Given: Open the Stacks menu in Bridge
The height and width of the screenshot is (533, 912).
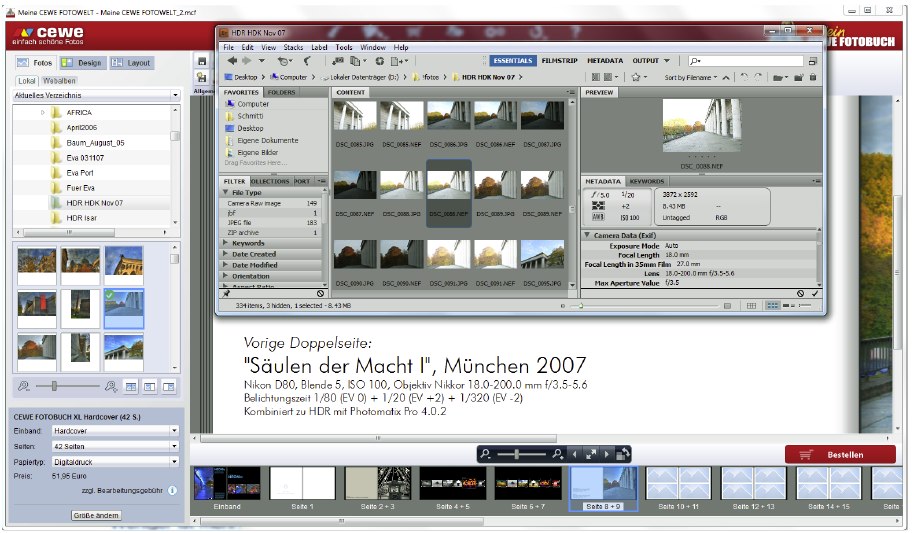Looking at the screenshot, I should click(293, 47).
